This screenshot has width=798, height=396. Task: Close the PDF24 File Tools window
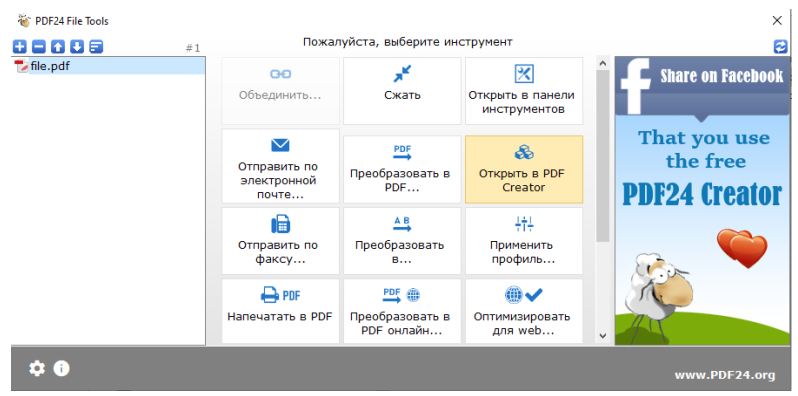pyautogui.click(x=777, y=20)
